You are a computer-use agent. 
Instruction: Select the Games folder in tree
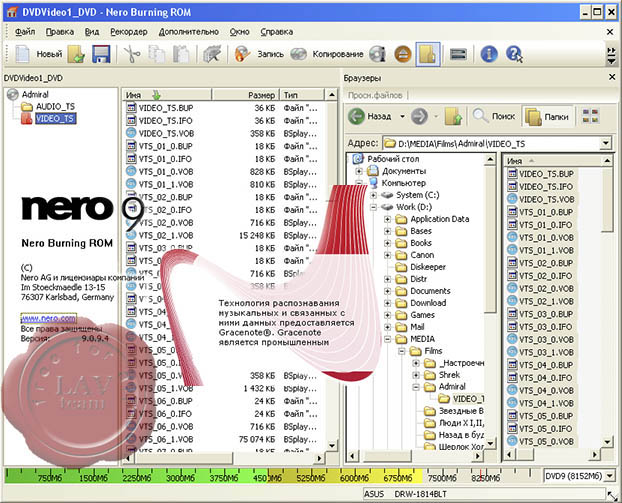[x=422, y=315]
